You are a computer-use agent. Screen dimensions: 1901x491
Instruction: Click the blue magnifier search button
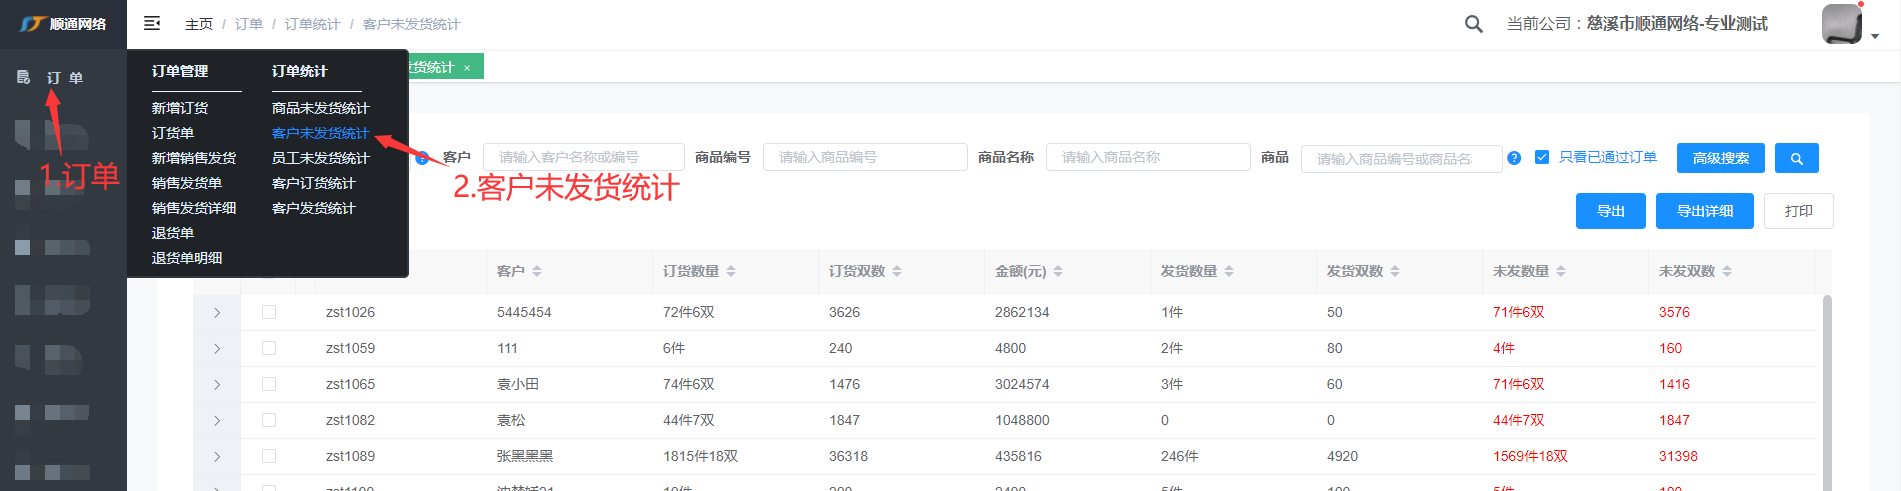[1796, 158]
